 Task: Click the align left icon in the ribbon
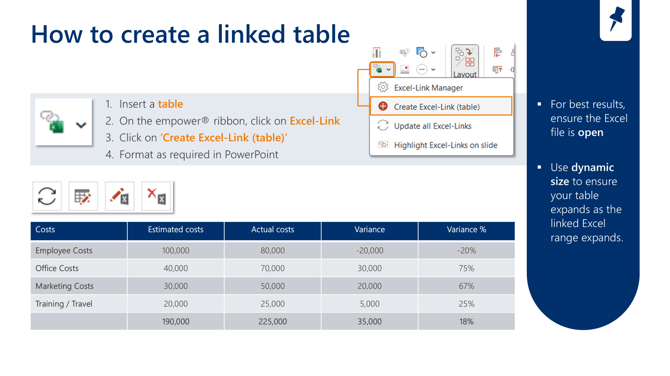(x=497, y=53)
